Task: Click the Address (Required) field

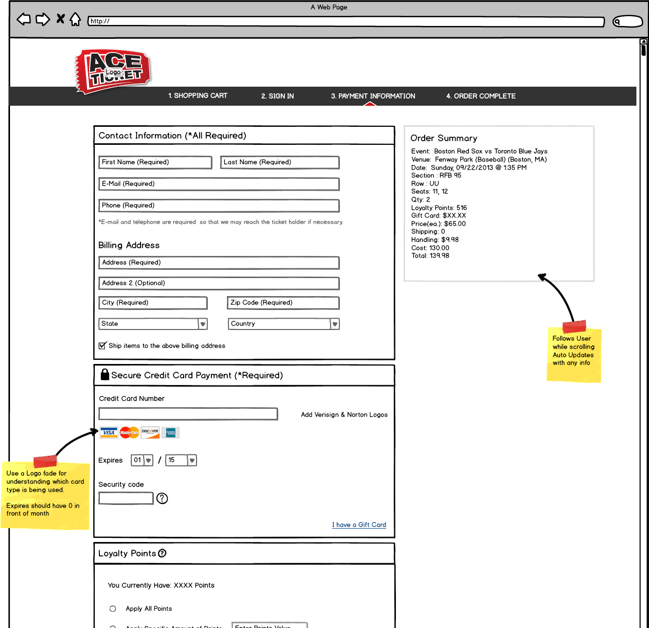Action: [x=219, y=263]
